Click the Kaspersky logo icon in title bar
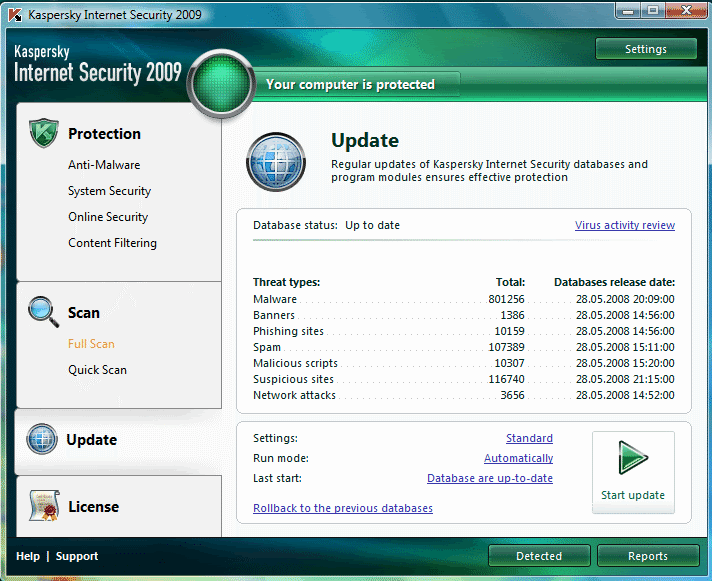 coord(15,15)
